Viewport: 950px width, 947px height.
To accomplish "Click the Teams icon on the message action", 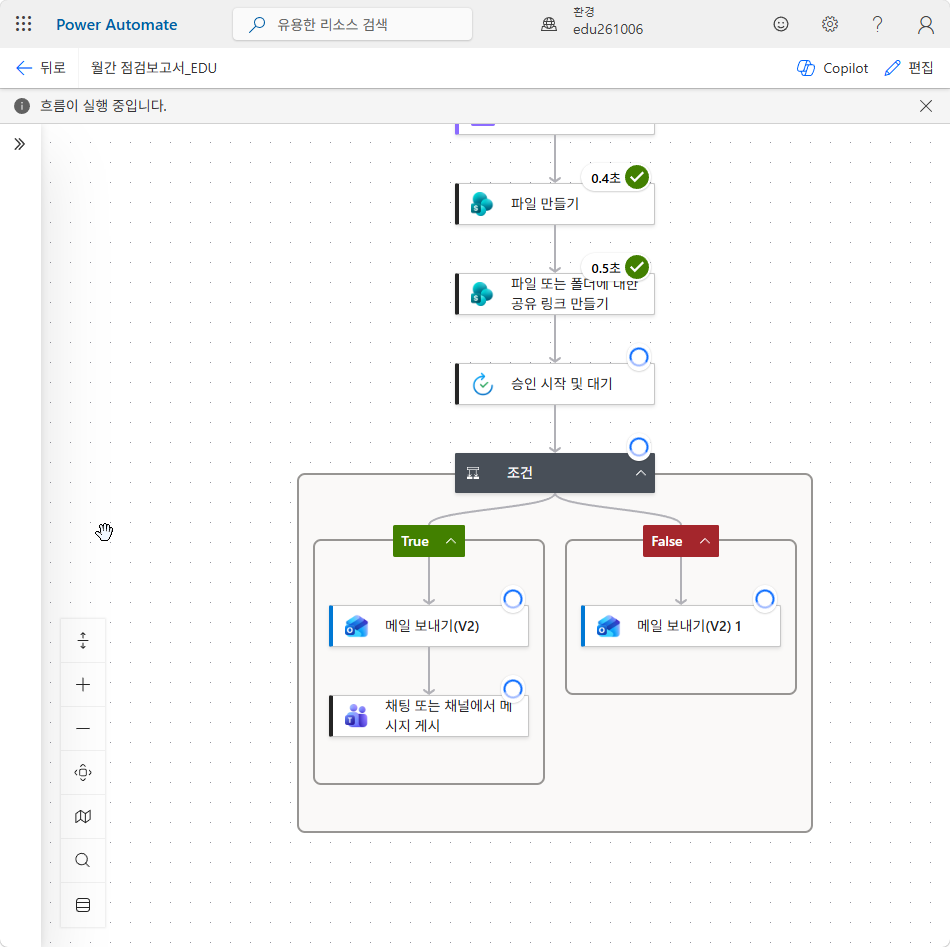I will [x=356, y=716].
